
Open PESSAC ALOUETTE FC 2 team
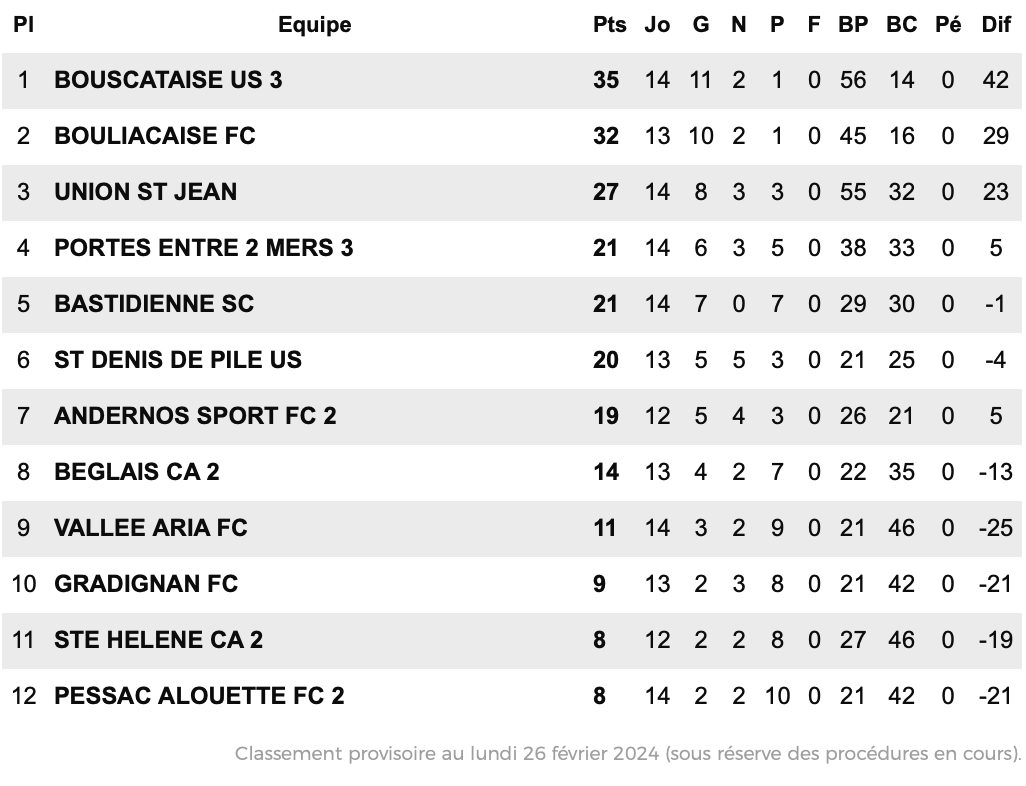point(199,696)
